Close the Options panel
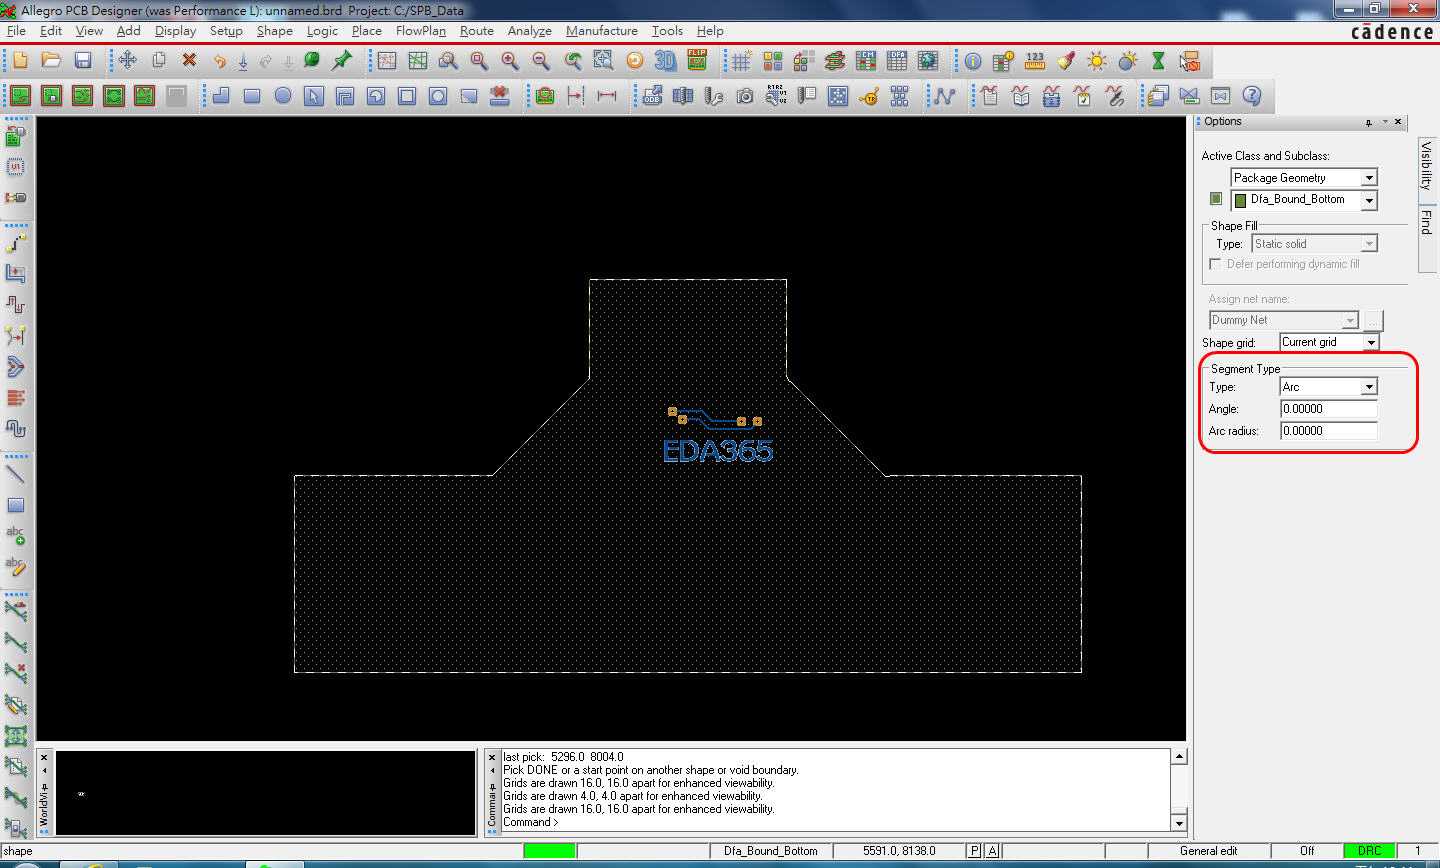 pos(1398,122)
